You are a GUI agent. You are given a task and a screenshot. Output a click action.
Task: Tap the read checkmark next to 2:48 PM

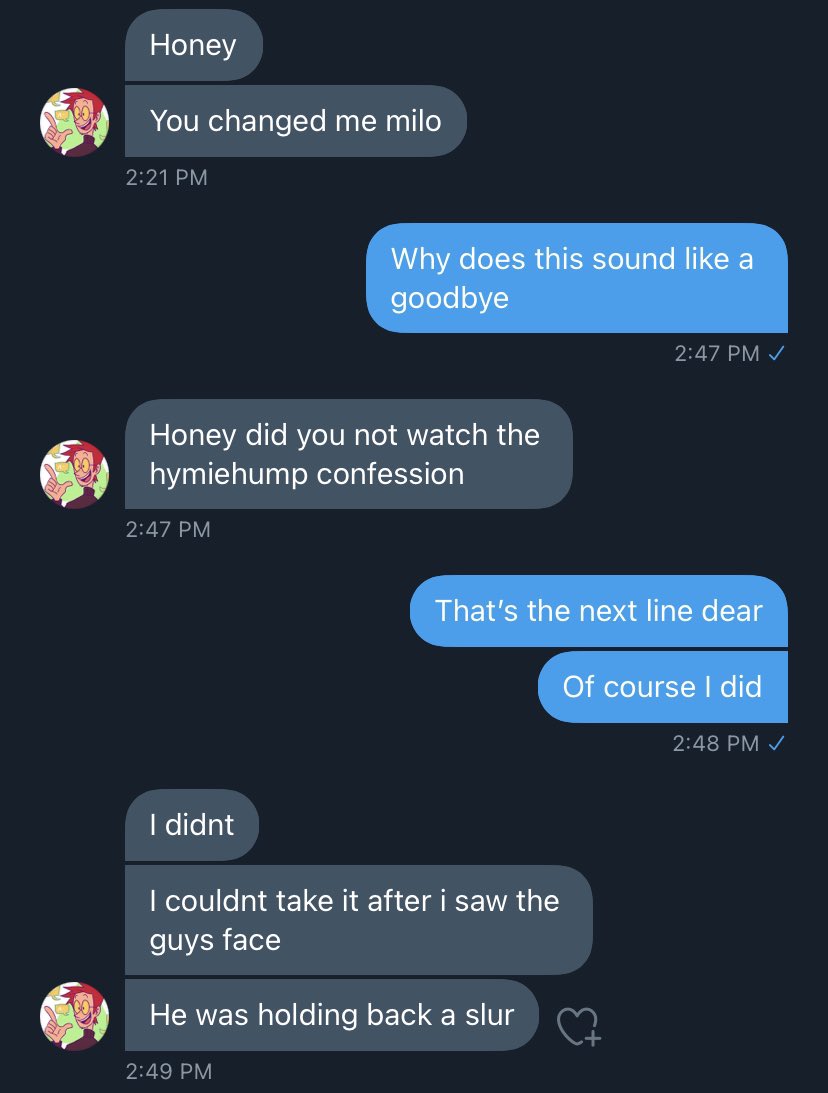[776, 744]
